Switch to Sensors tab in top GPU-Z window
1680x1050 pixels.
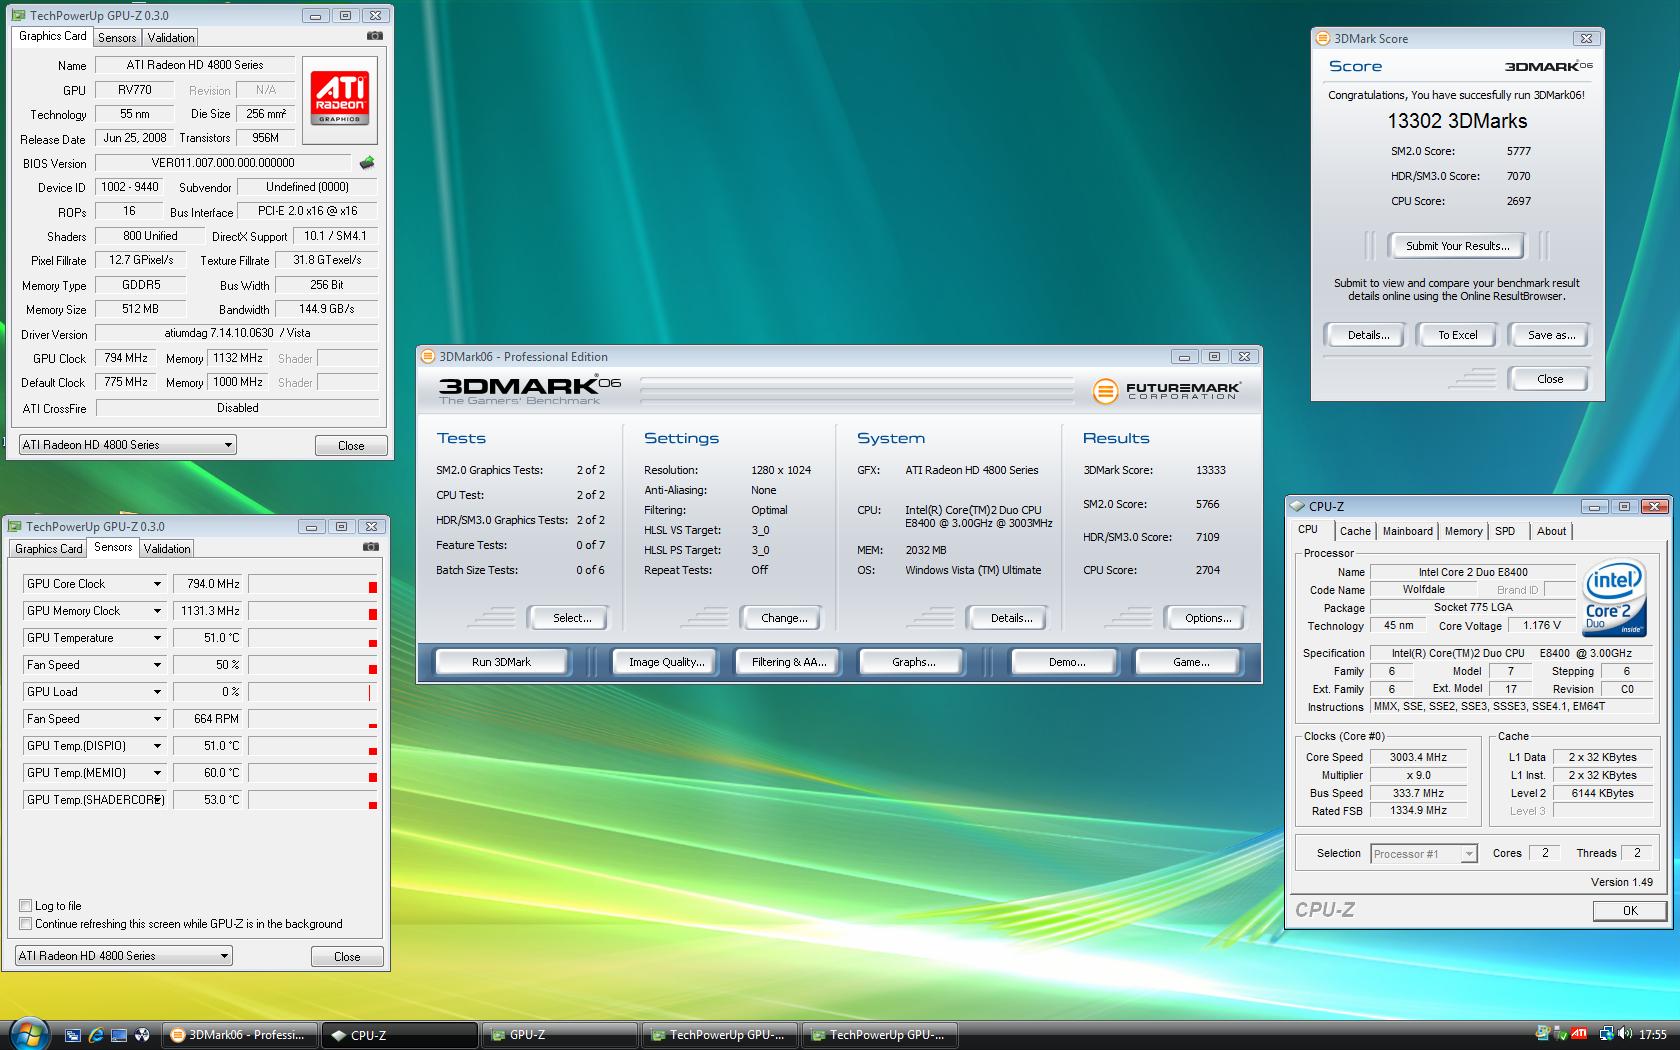[117, 38]
